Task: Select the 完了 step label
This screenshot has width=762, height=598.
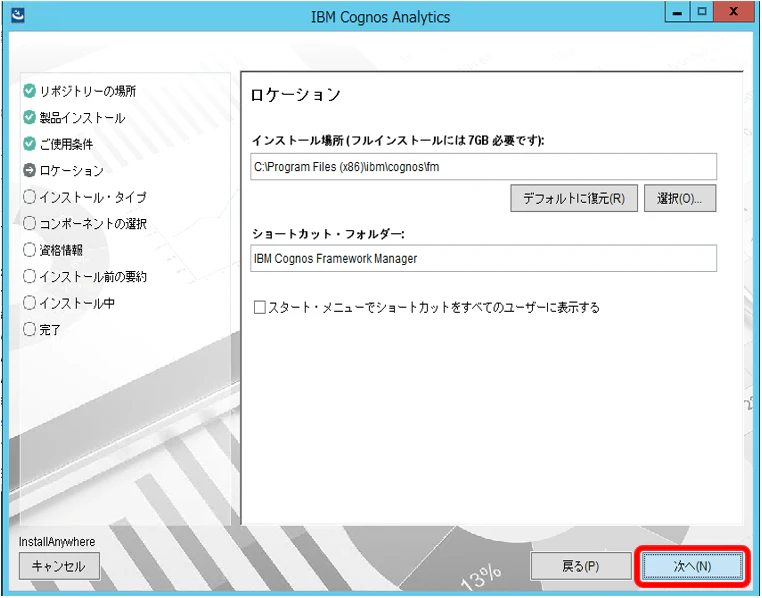Action: coord(50,329)
